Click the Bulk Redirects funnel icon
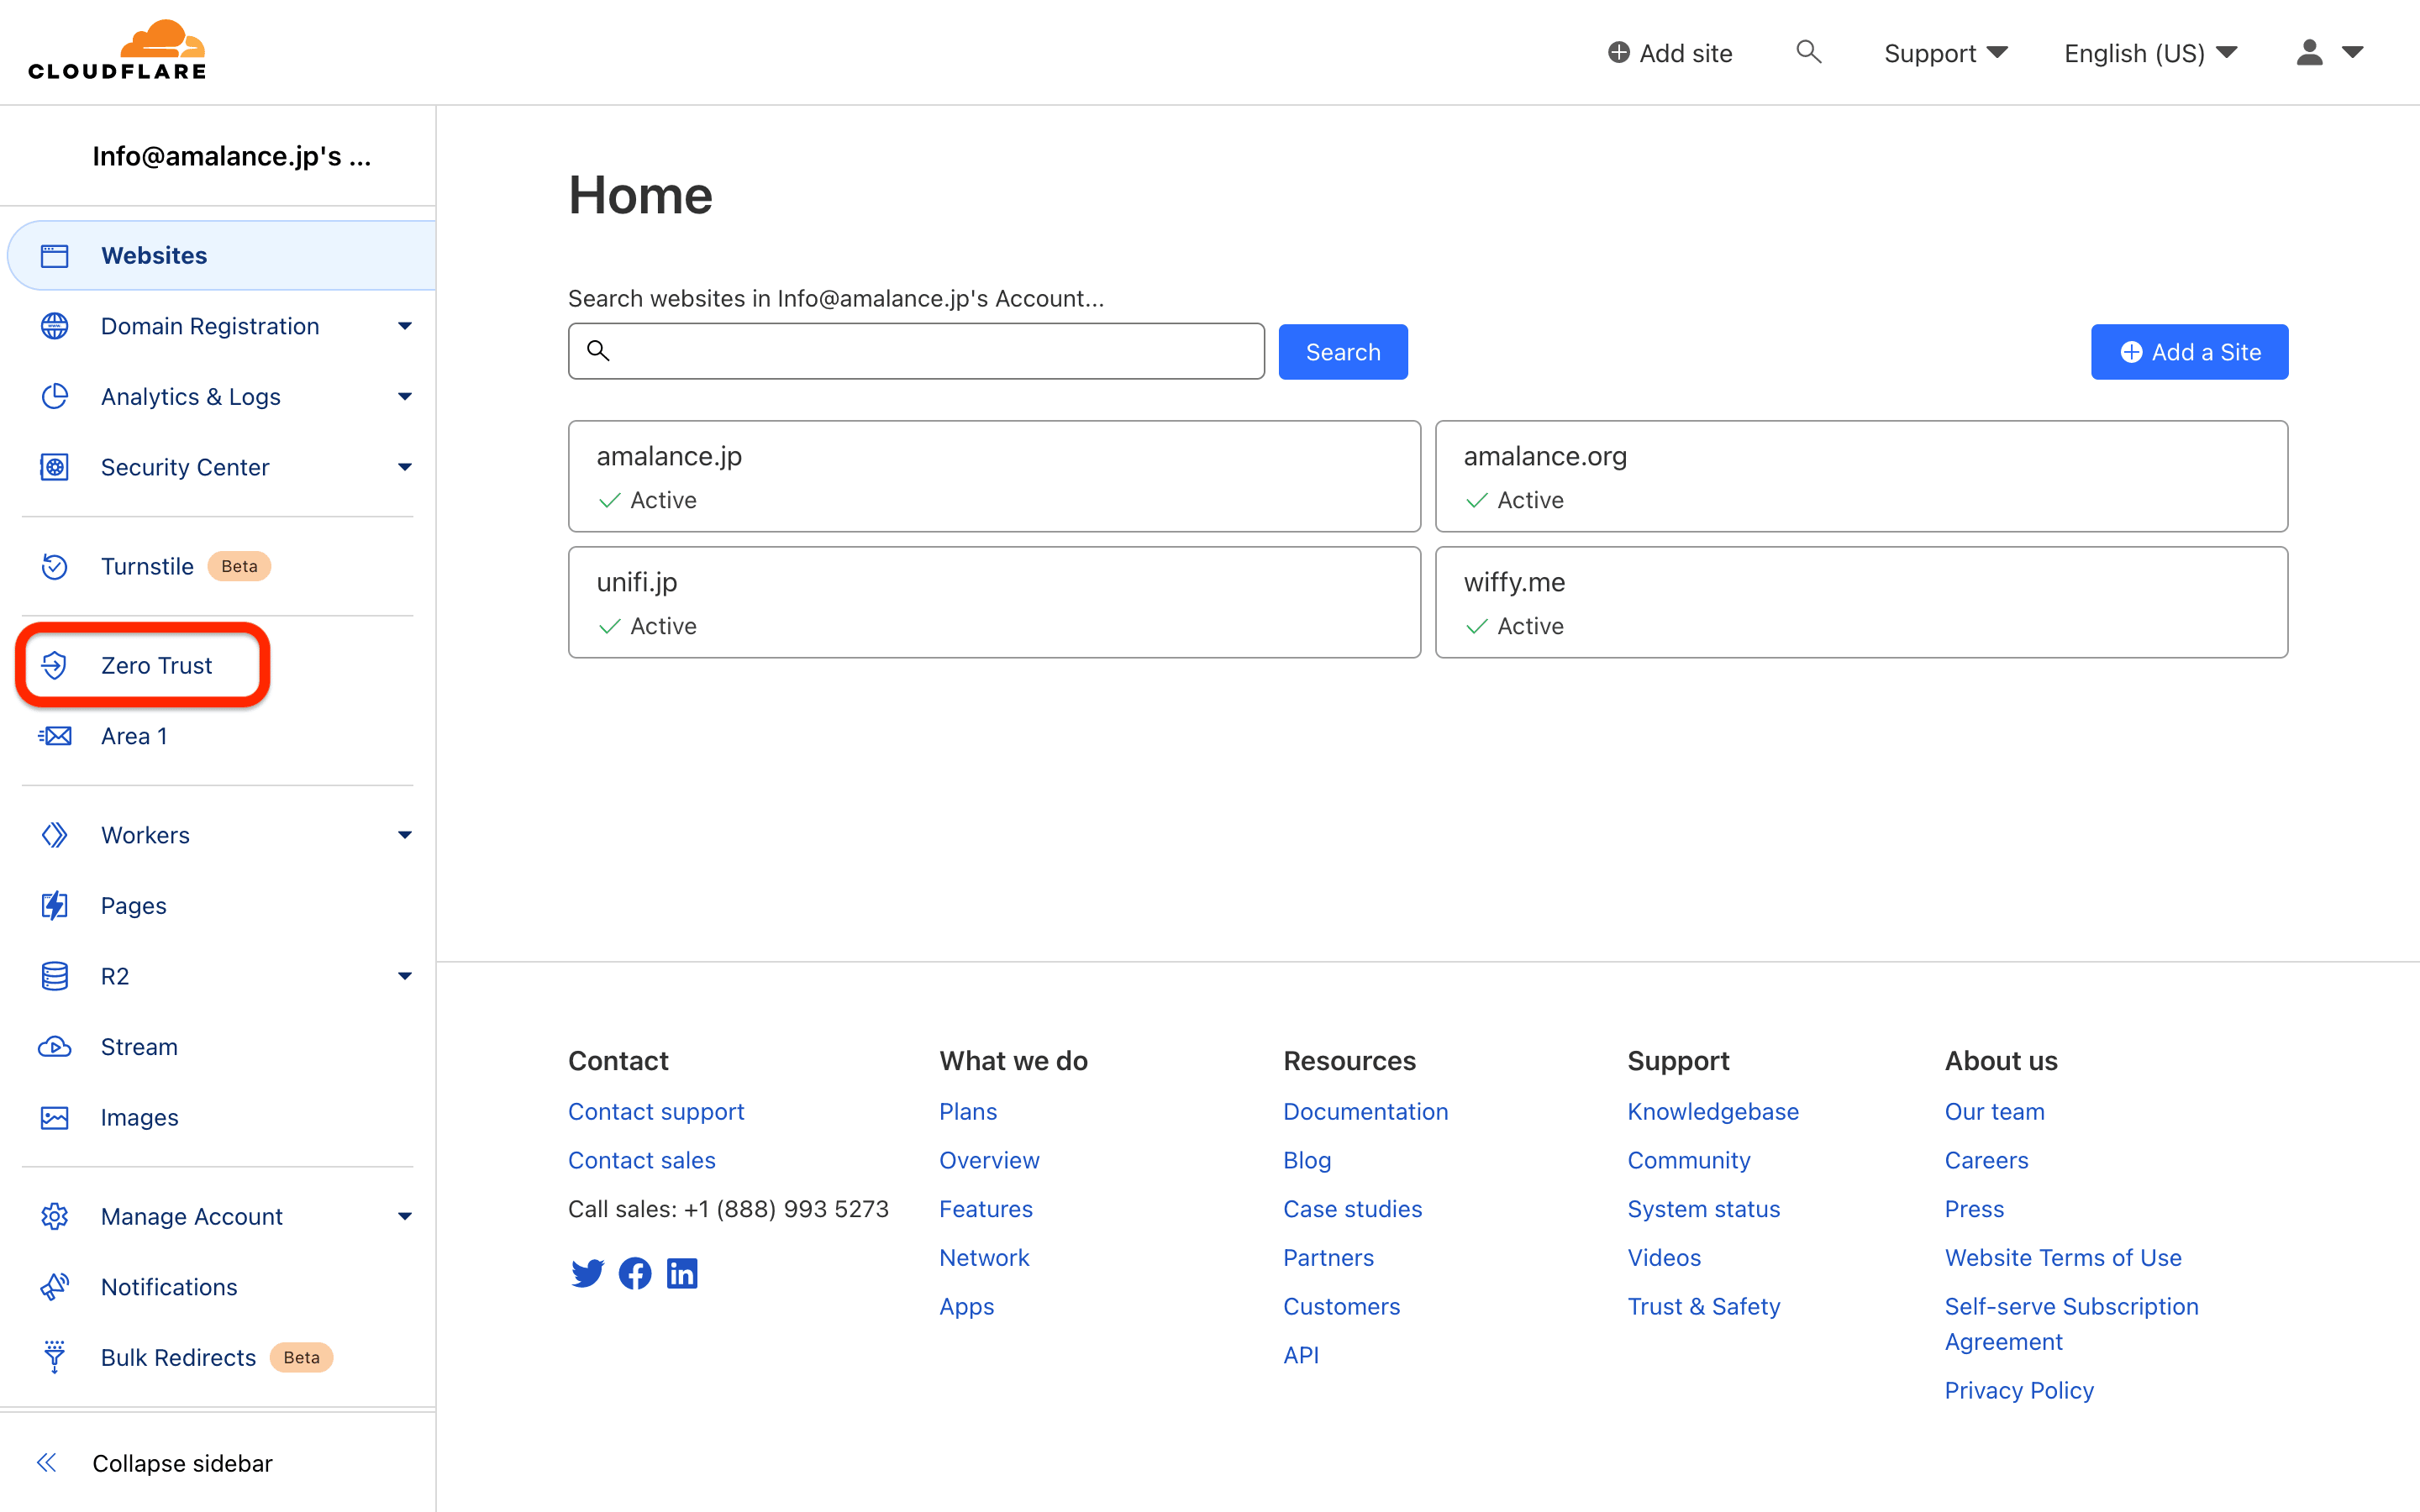The height and width of the screenshot is (1512, 2420). 55,1357
